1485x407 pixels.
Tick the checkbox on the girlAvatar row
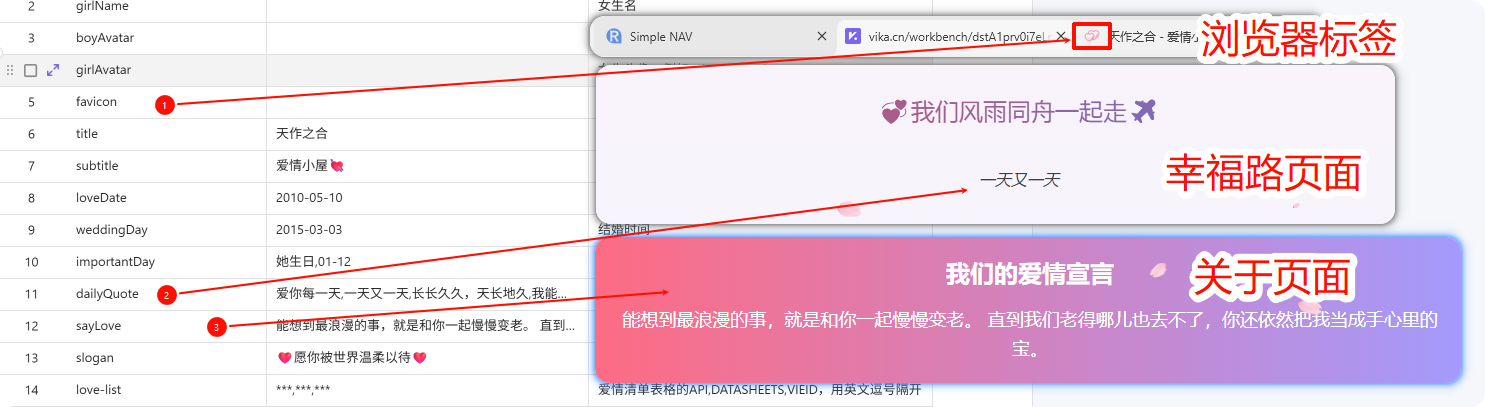(x=31, y=70)
